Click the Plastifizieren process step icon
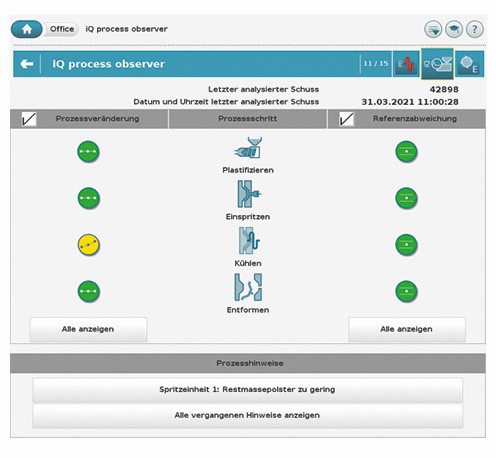 [248, 148]
